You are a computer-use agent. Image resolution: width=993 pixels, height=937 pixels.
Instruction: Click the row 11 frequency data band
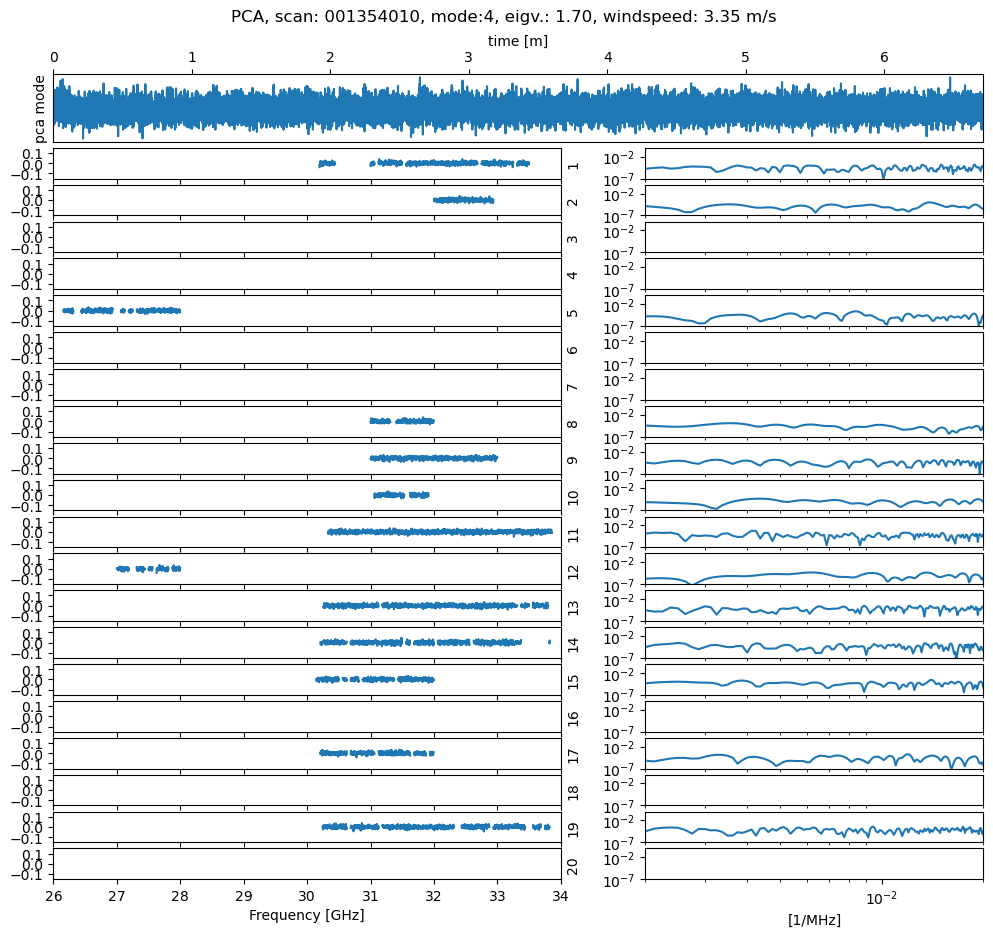pos(440,532)
